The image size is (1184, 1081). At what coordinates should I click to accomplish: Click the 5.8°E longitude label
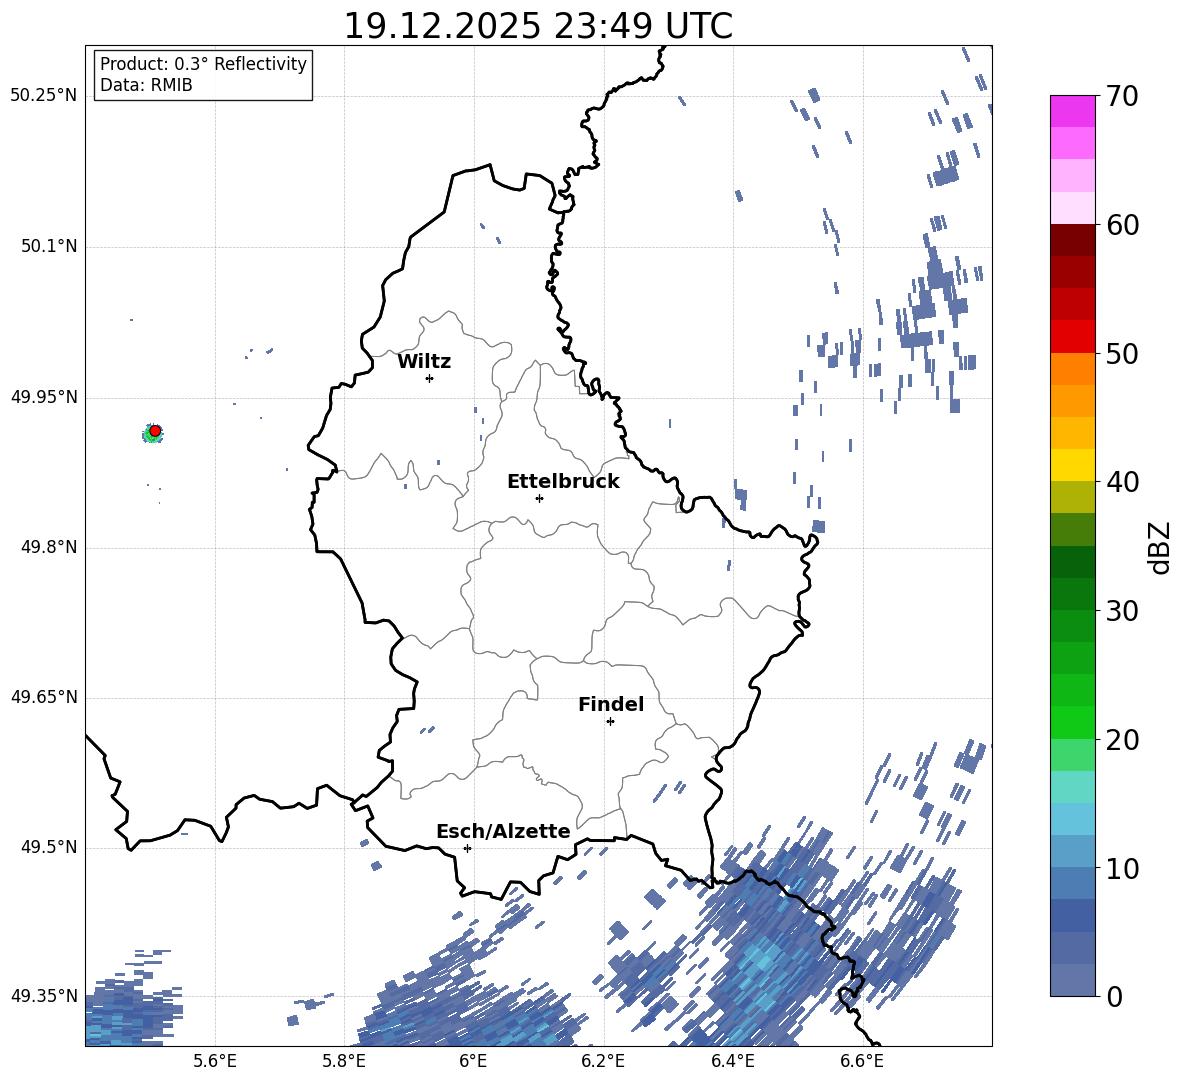point(344,1062)
